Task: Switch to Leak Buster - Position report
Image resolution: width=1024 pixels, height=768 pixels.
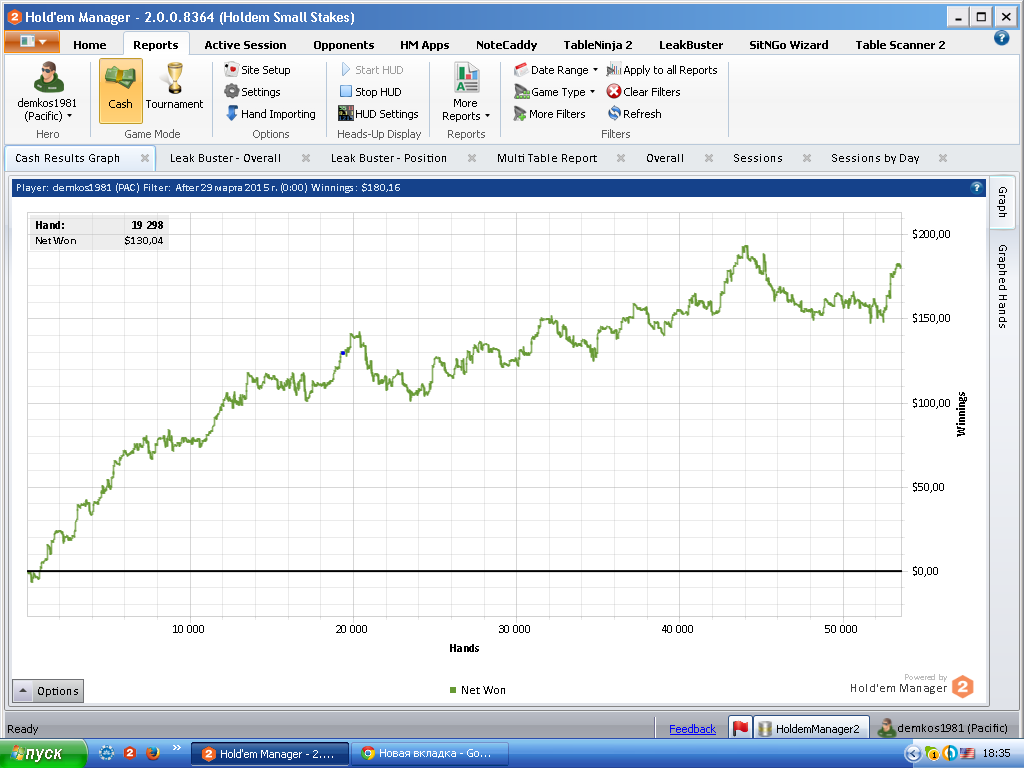Action: coord(389,158)
